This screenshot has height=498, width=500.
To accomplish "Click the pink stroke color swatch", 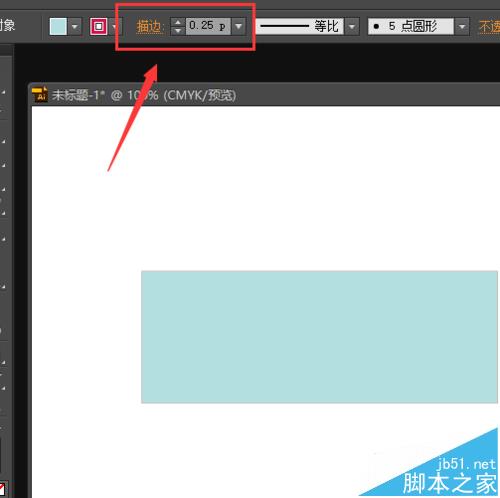I will tap(99, 26).
